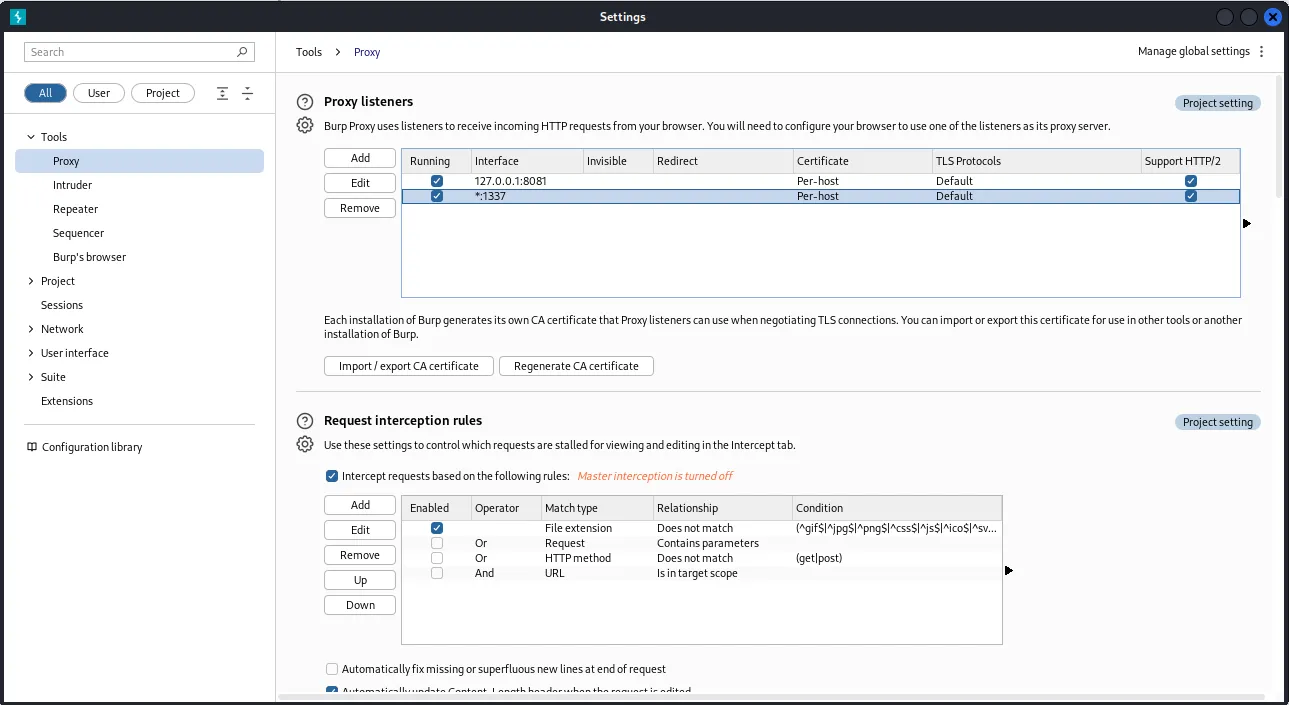1289x705 pixels.
Task: Click the expand all sections icon
Action: (223, 93)
